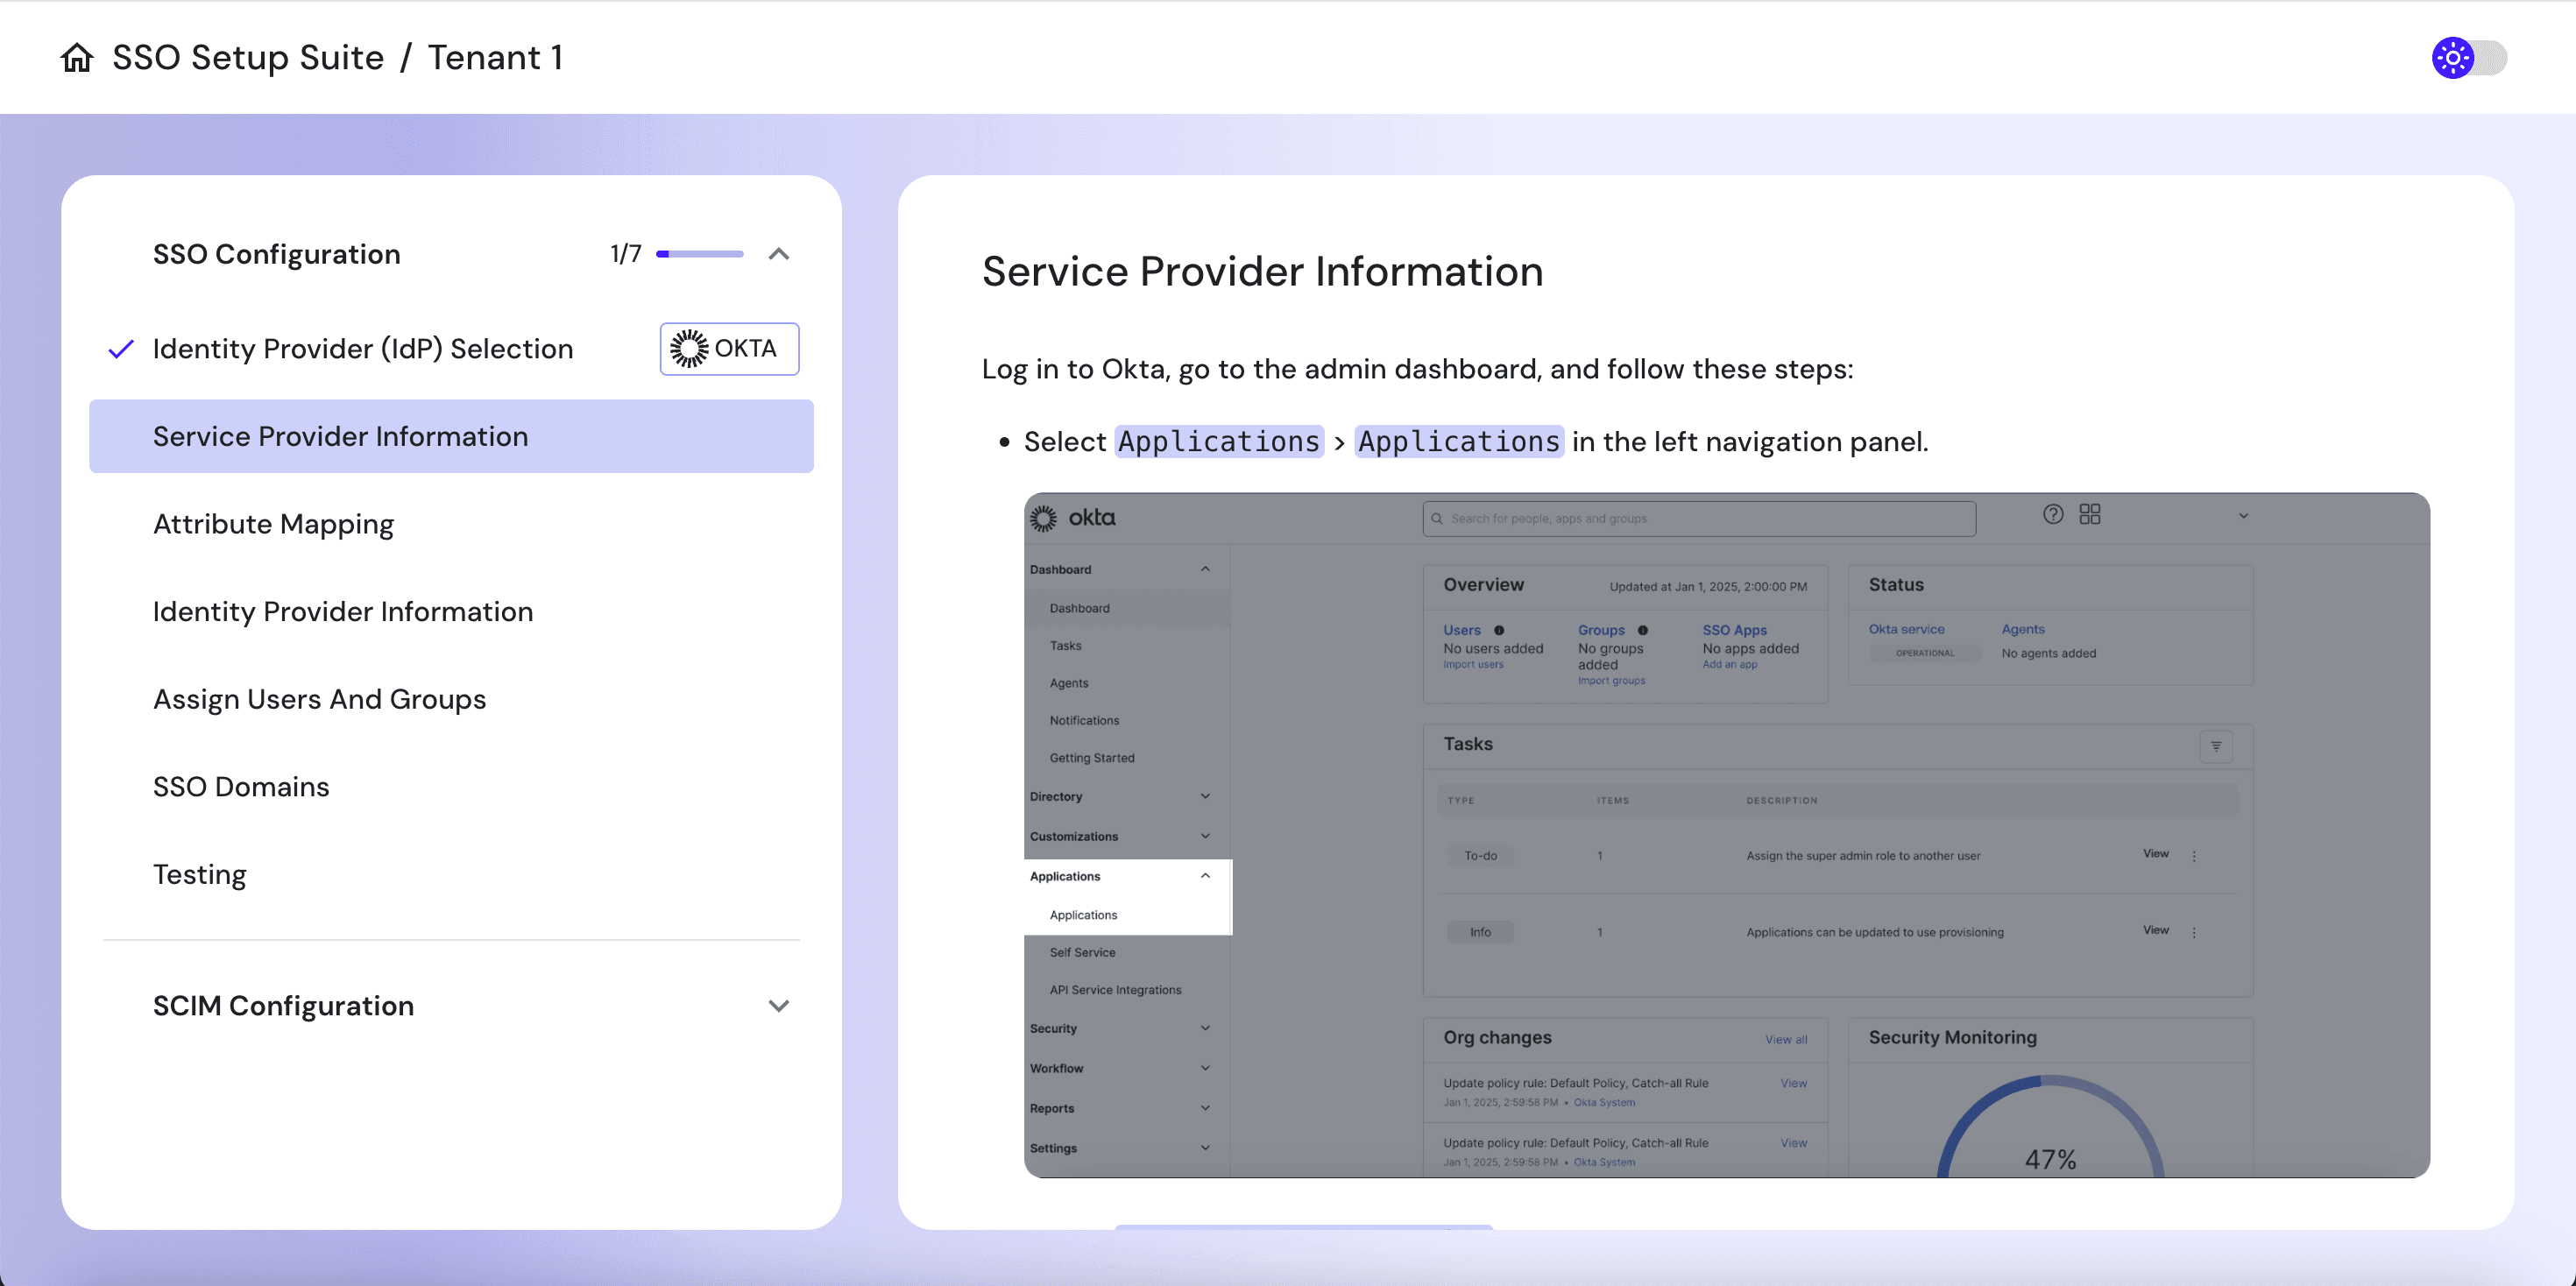The image size is (2576, 1286).
Task: Expand the SCIM Configuration section
Action: (x=779, y=1006)
